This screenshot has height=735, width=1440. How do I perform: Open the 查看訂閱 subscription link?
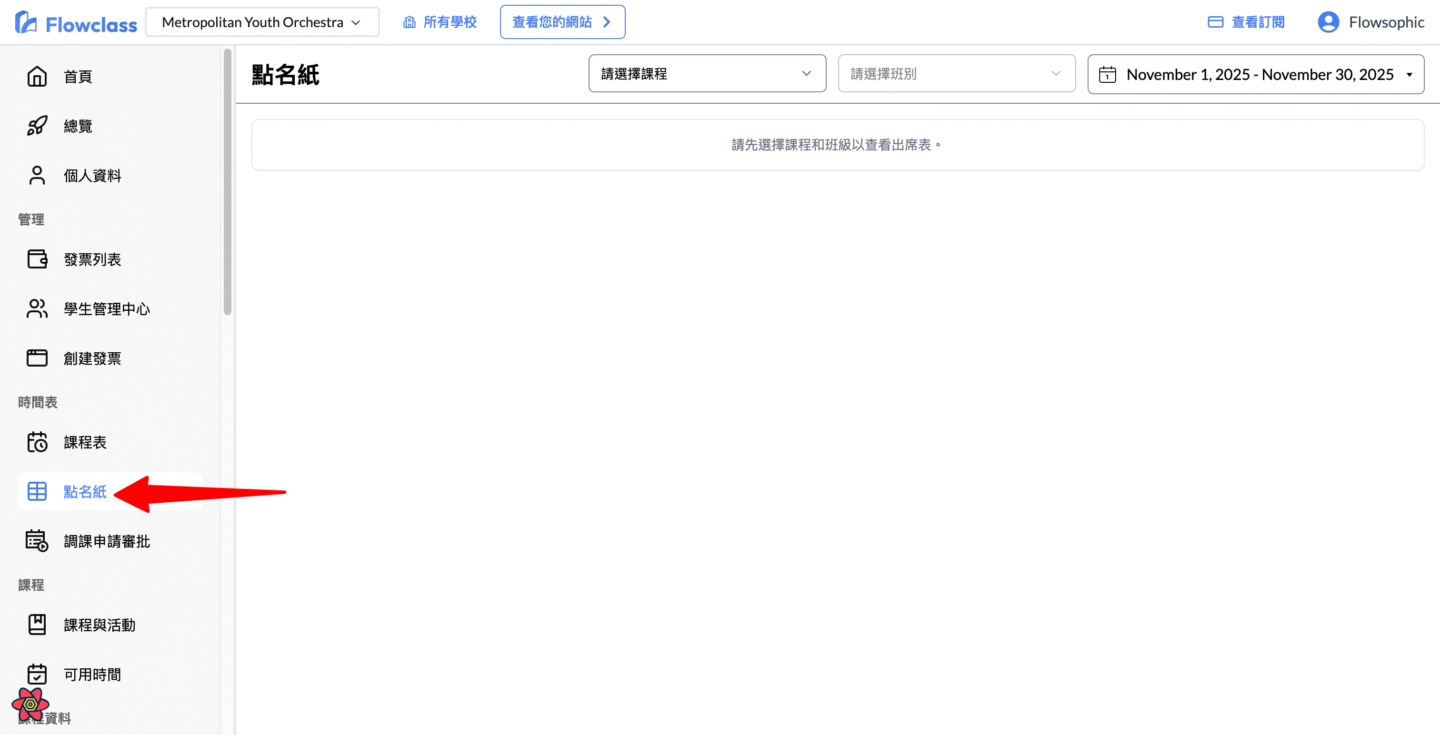(1246, 22)
